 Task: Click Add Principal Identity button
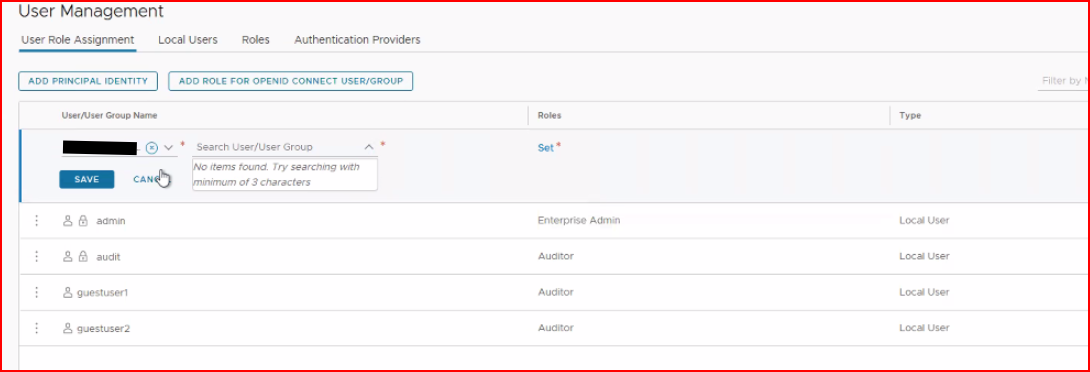[x=88, y=81]
